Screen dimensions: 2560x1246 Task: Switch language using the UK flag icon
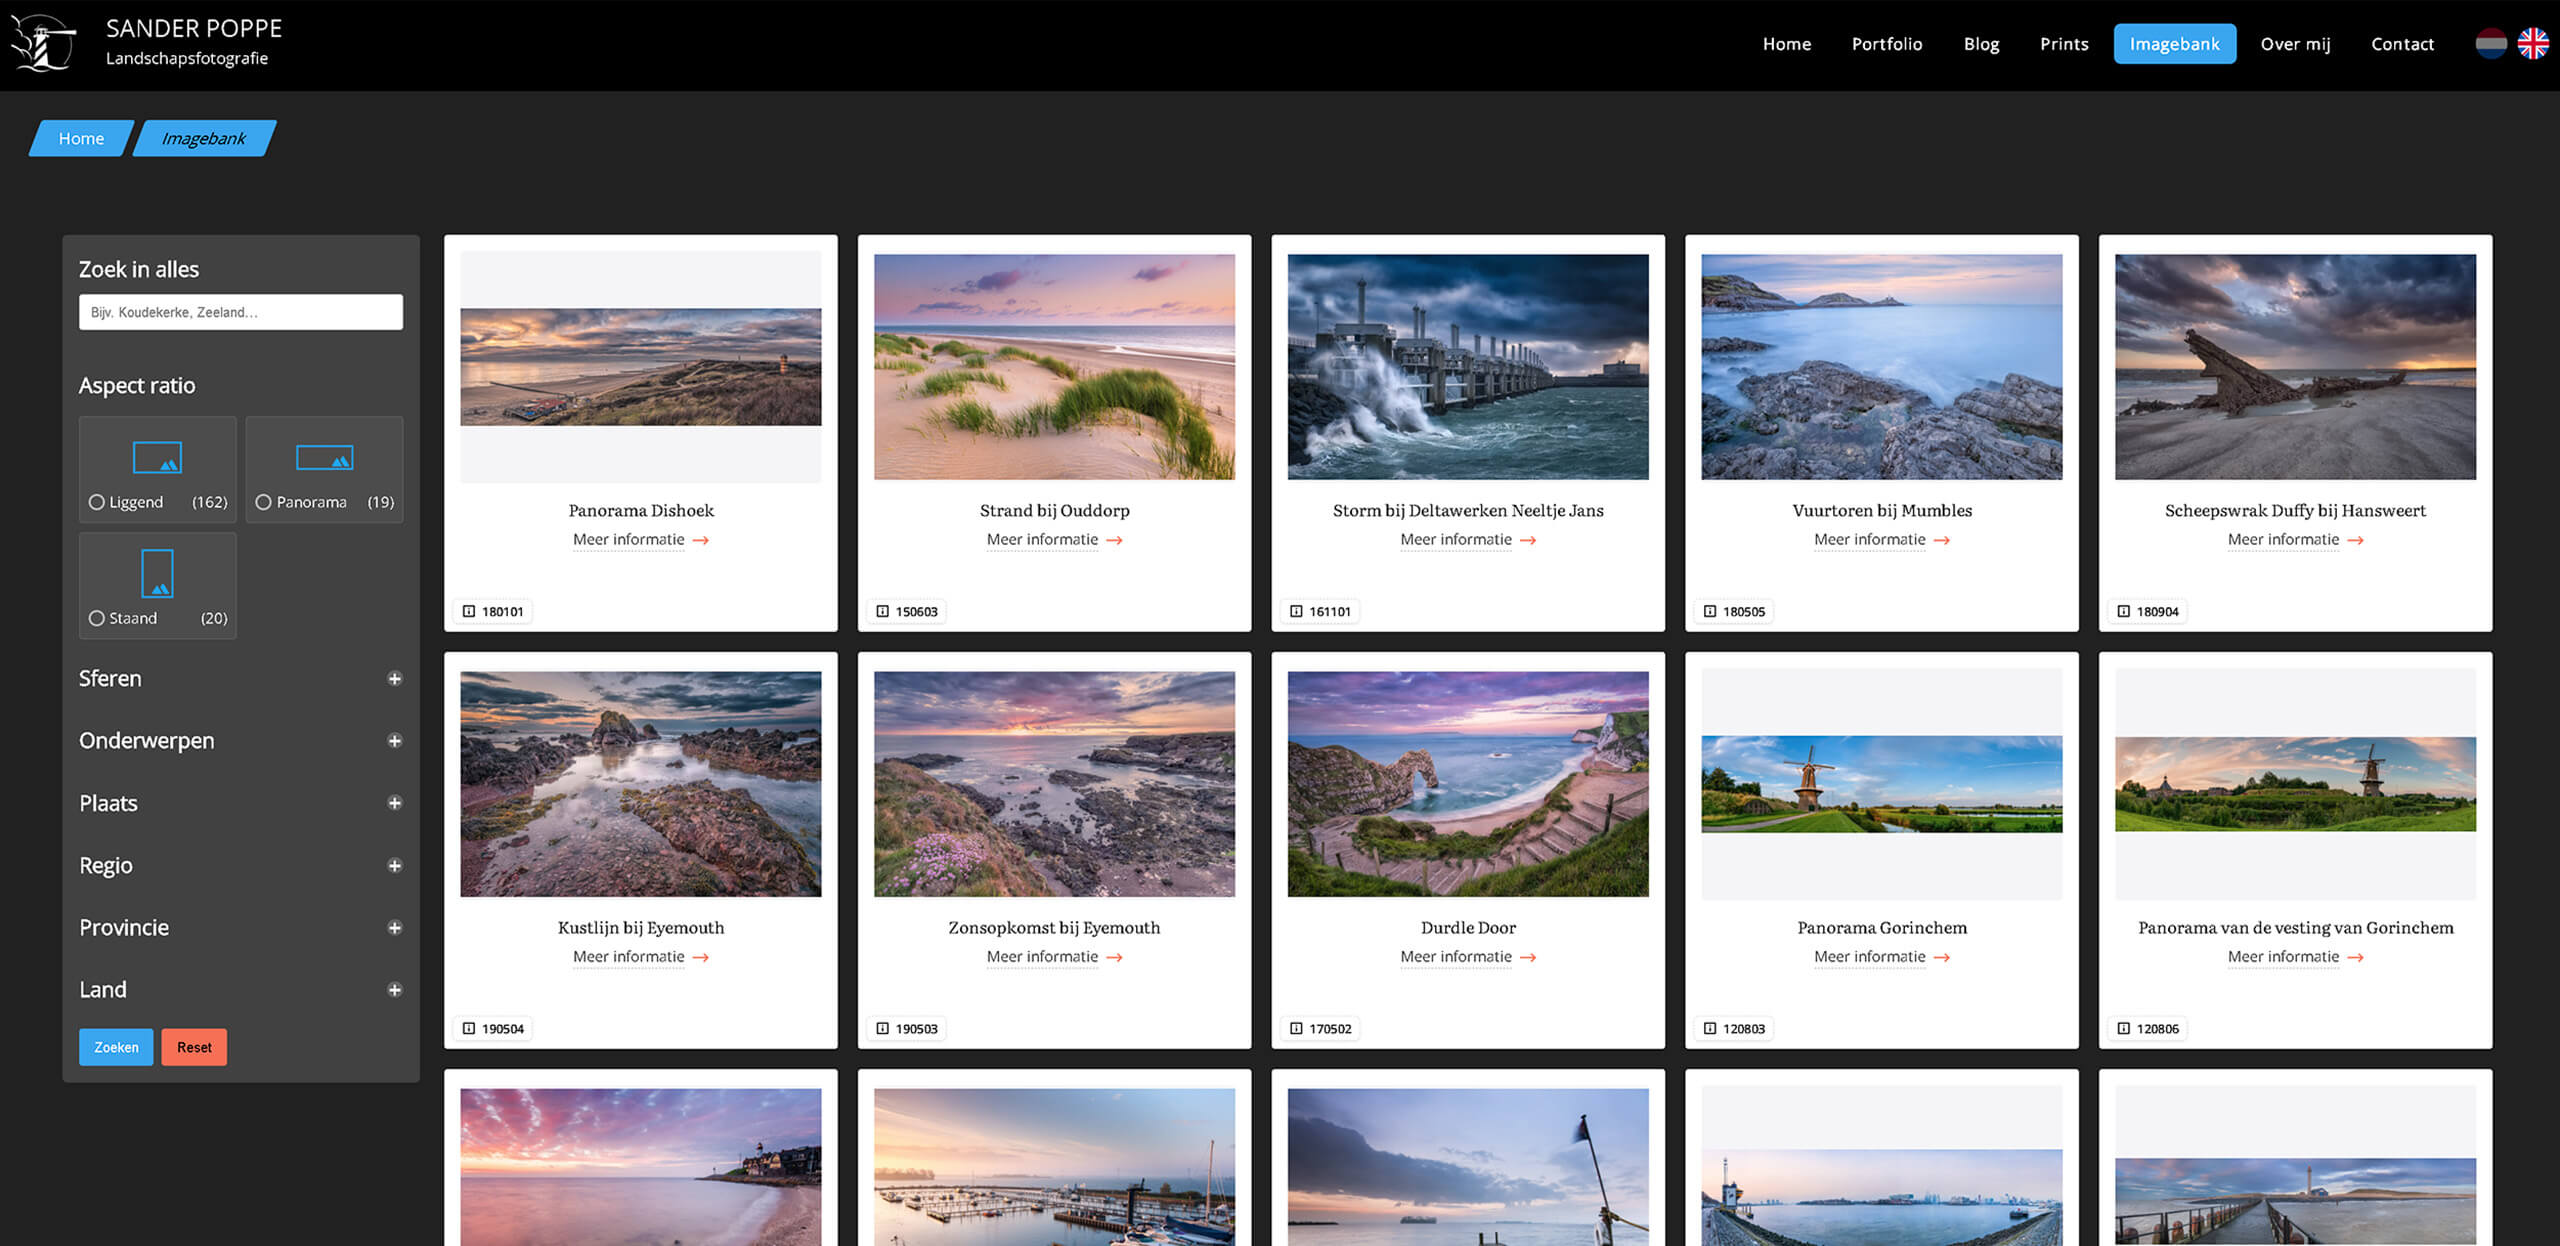coord(2534,44)
